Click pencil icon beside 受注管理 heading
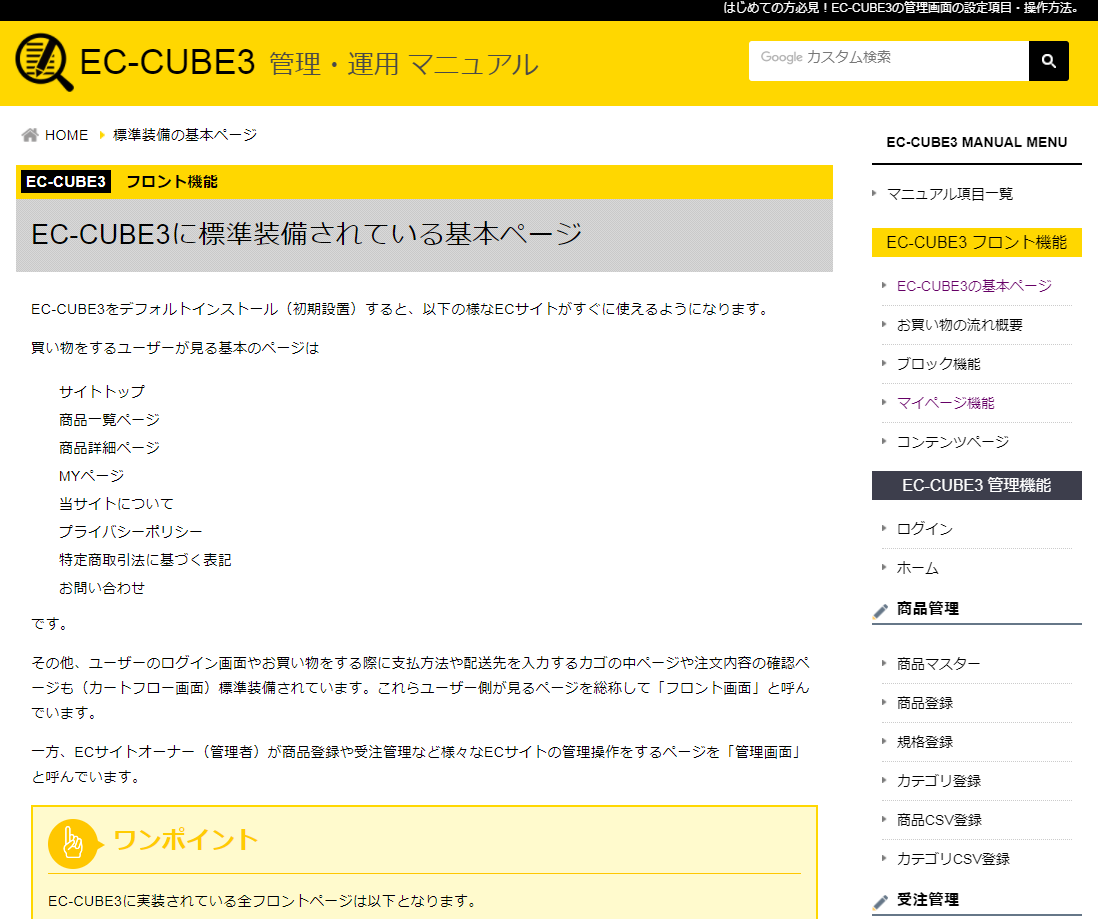Viewport: 1098px width, 919px height. coord(881,901)
